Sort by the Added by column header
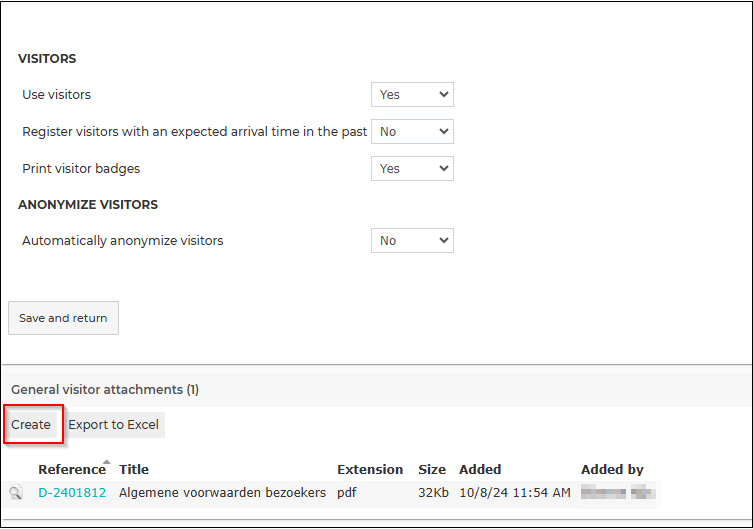This screenshot has width=753, height=529. (612, 469)
